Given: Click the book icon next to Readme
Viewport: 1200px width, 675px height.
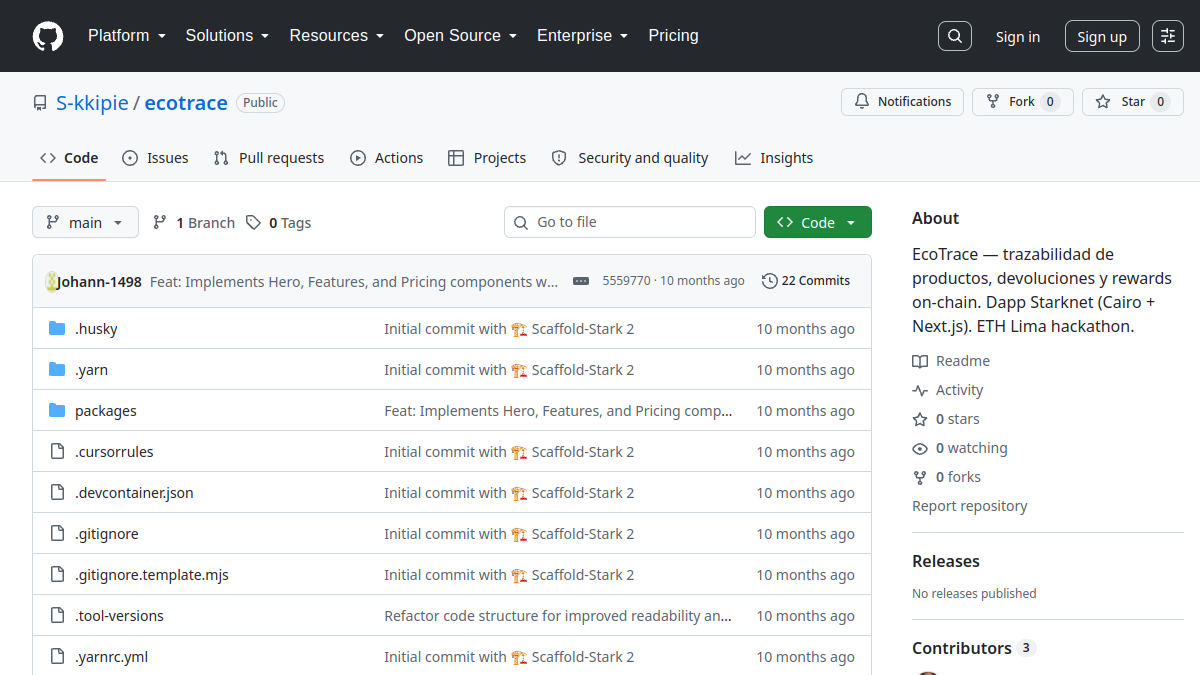Looking at the screenshot, I should (920, 361).
